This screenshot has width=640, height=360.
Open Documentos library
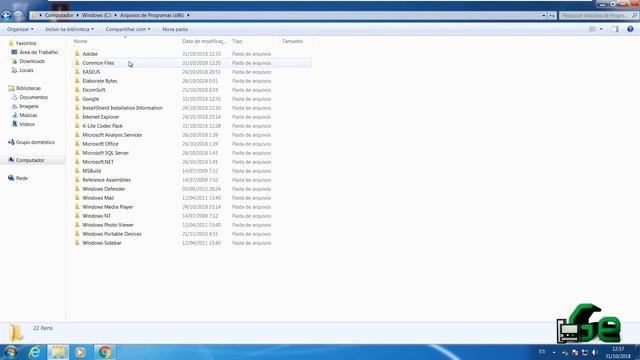[33, 97]
